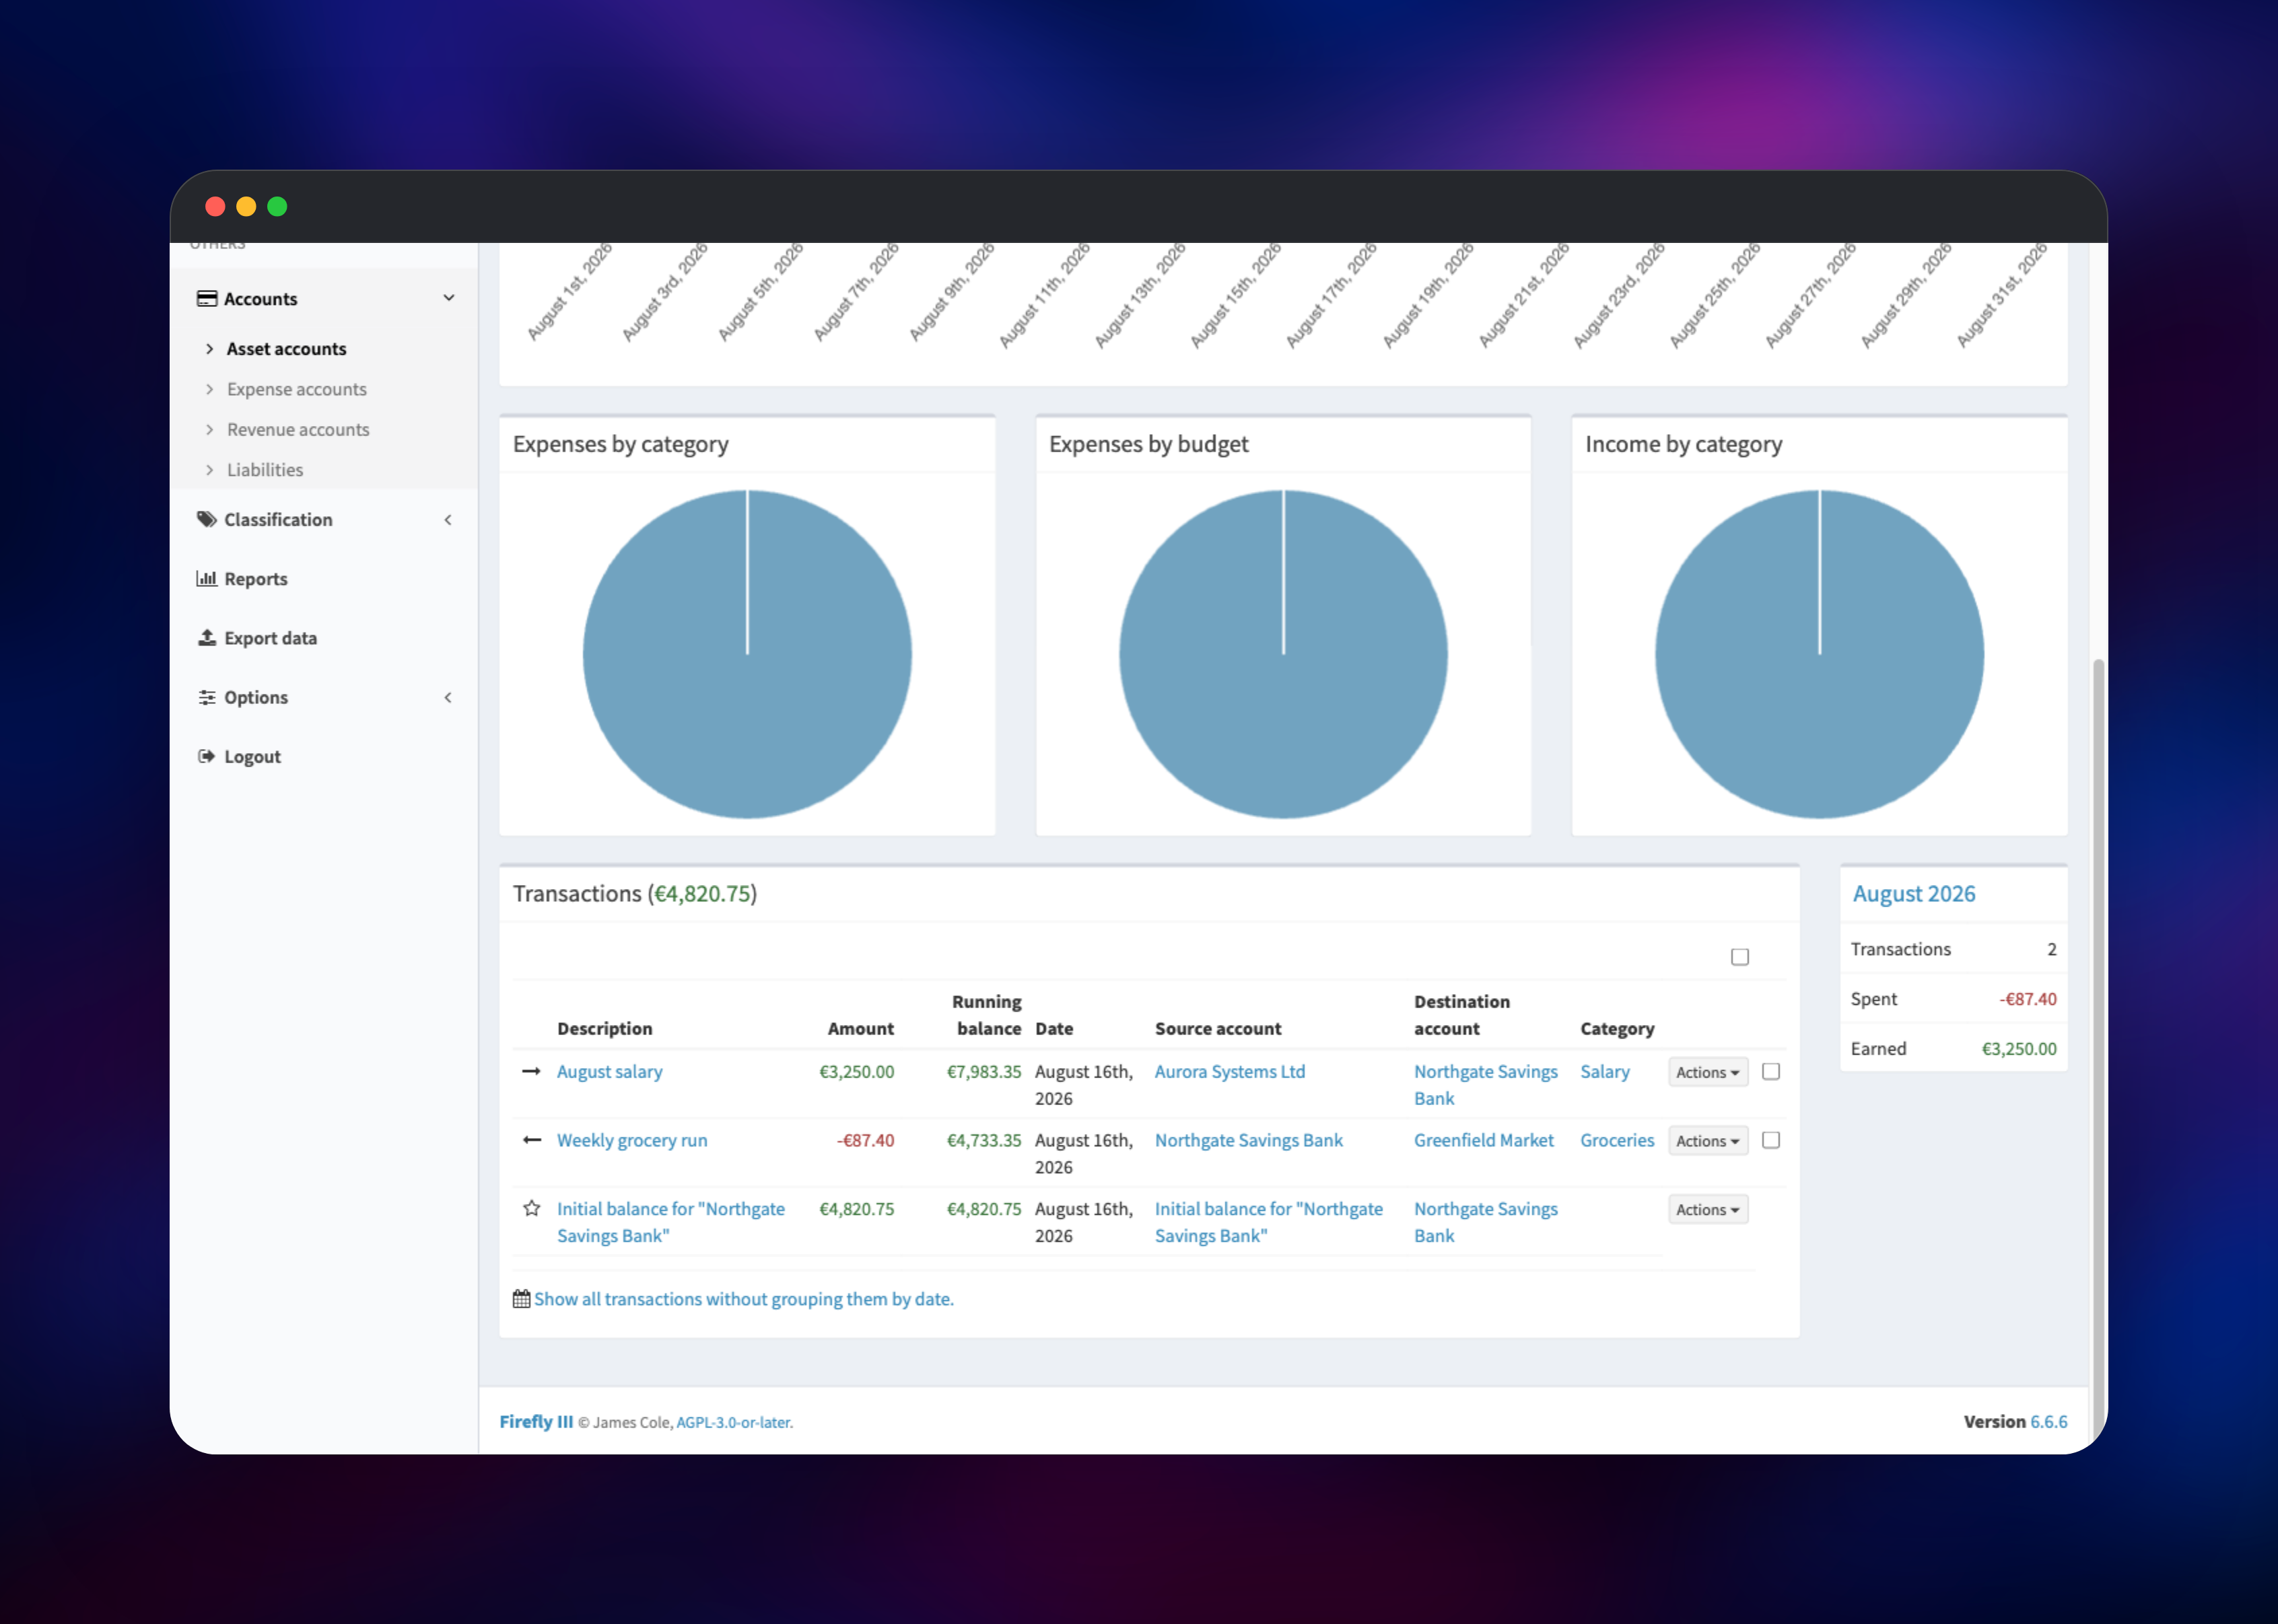Open the August salary transaction link
Screen dimensions: 2278x1624
609,1072
